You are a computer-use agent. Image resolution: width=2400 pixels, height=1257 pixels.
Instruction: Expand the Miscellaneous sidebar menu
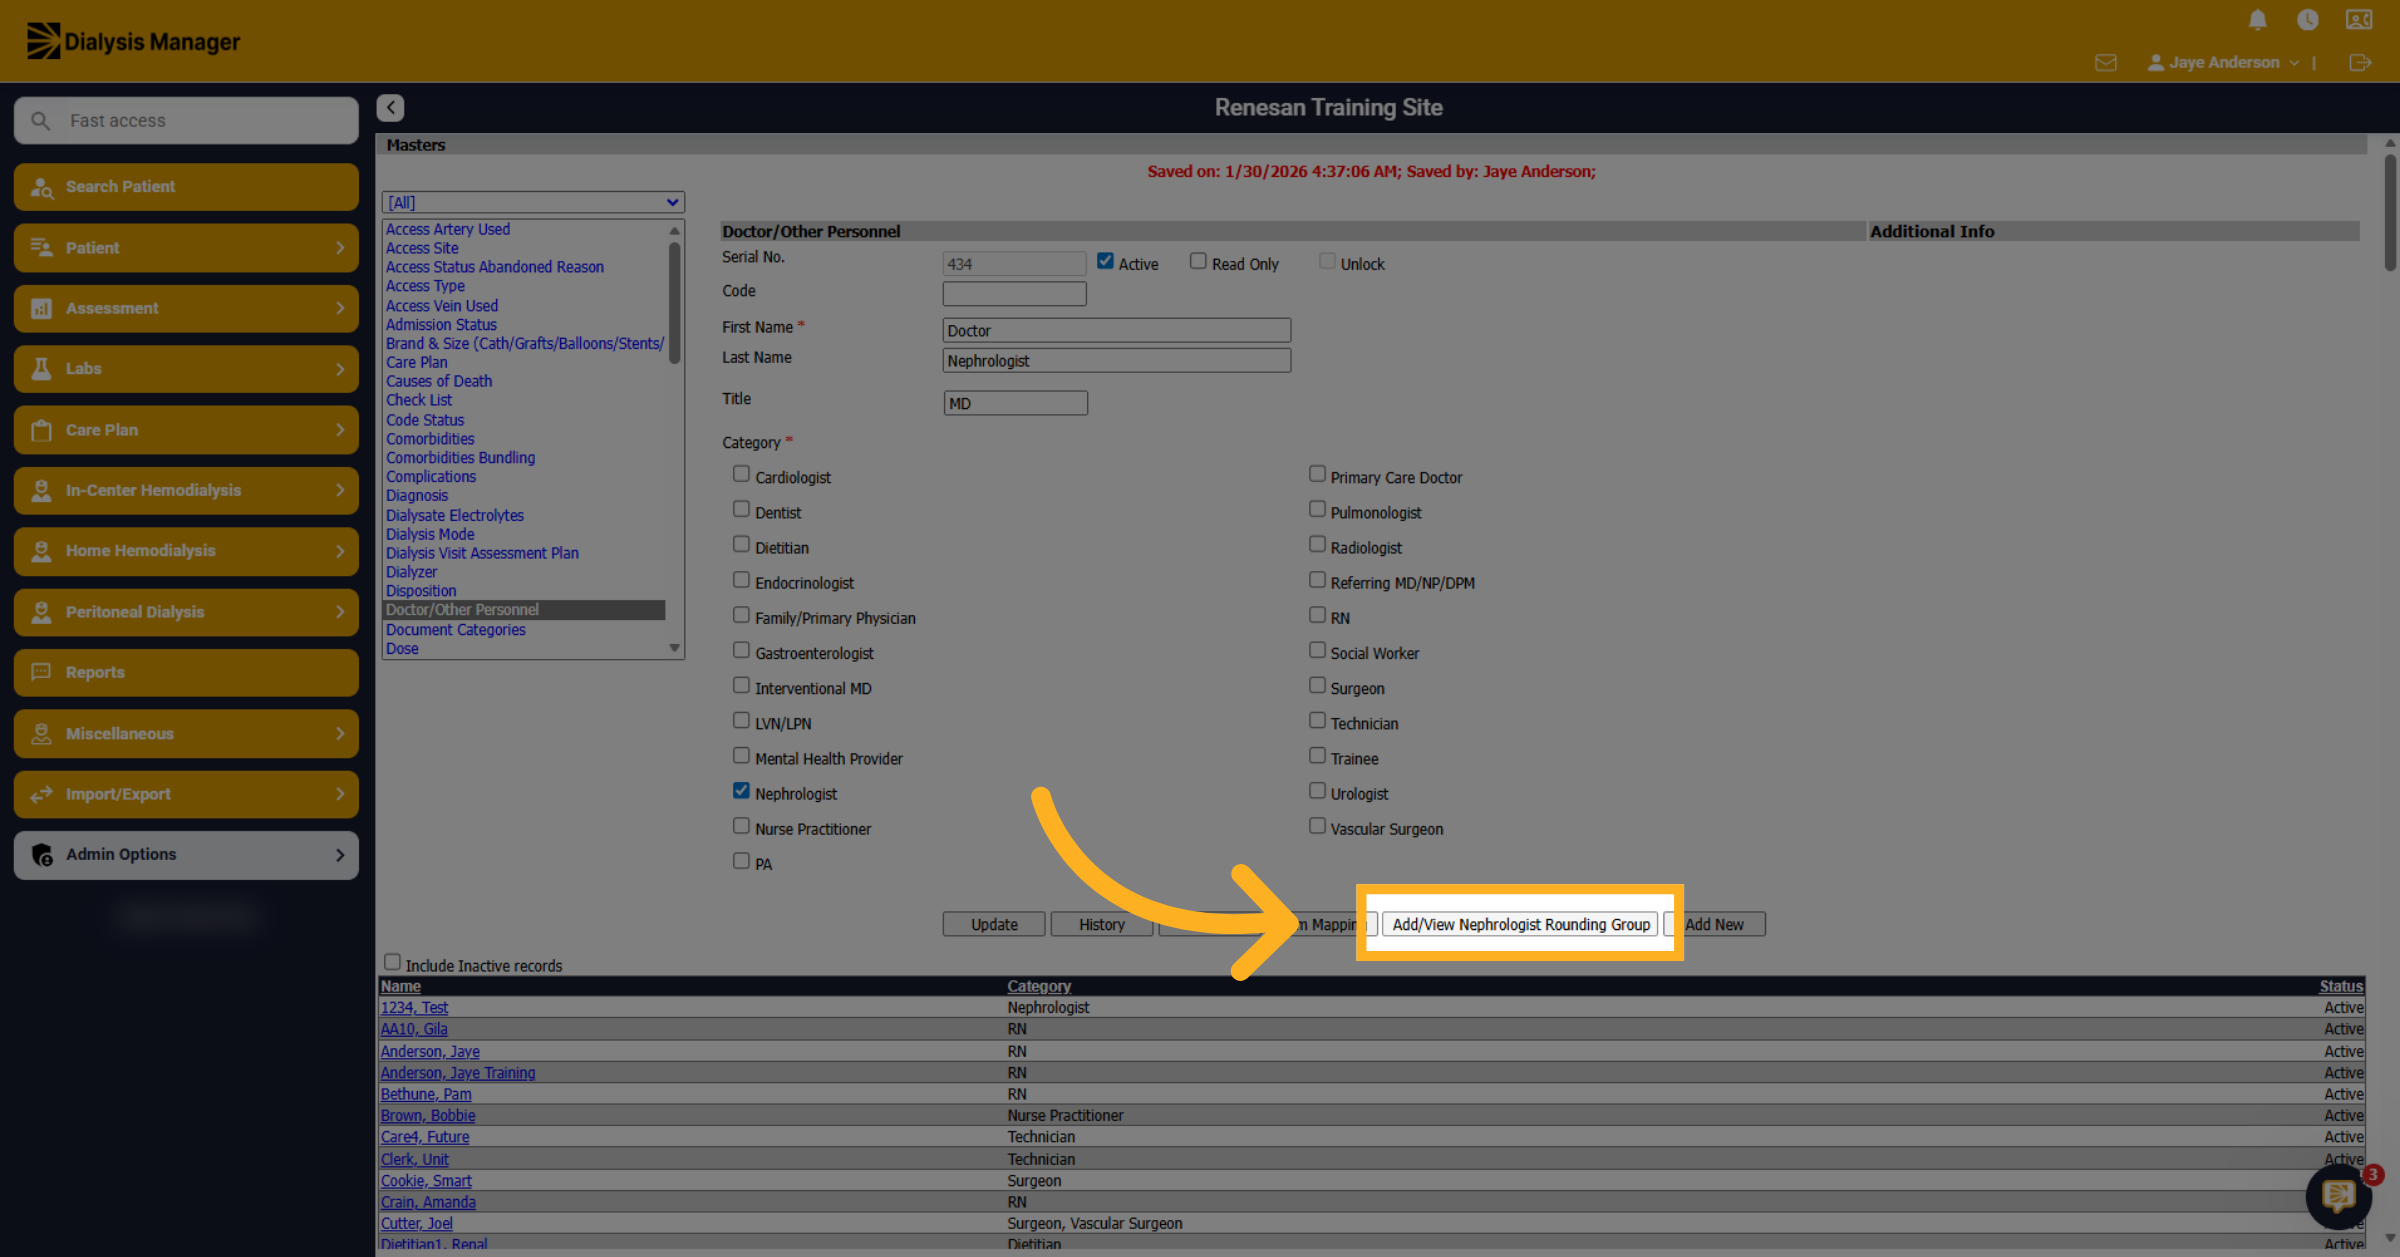tap(186, 733)
